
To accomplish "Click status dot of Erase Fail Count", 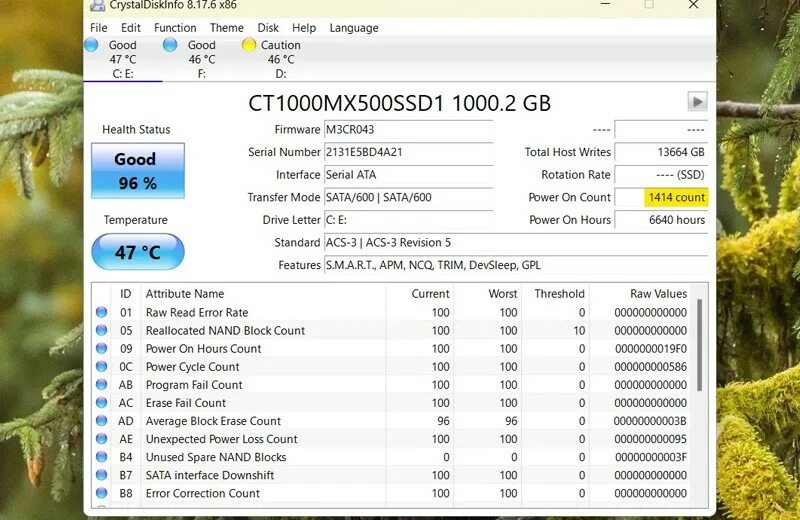I will tap(102, 403).
